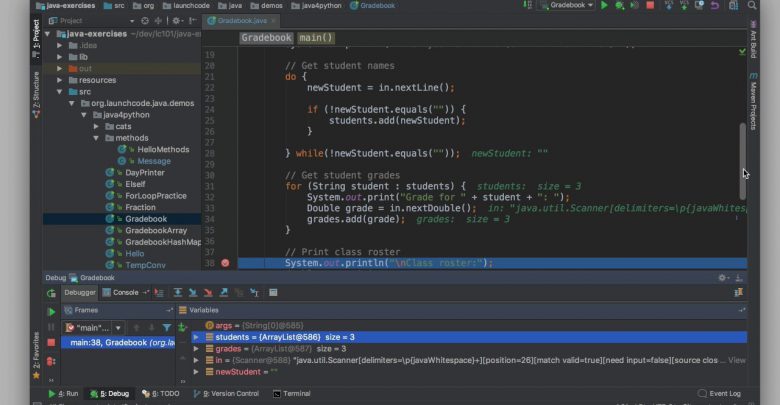This screenshot has width=780, height=405.
Task: Click the editor vertical scrollbar thumb
Action: [x=743, y=161]
